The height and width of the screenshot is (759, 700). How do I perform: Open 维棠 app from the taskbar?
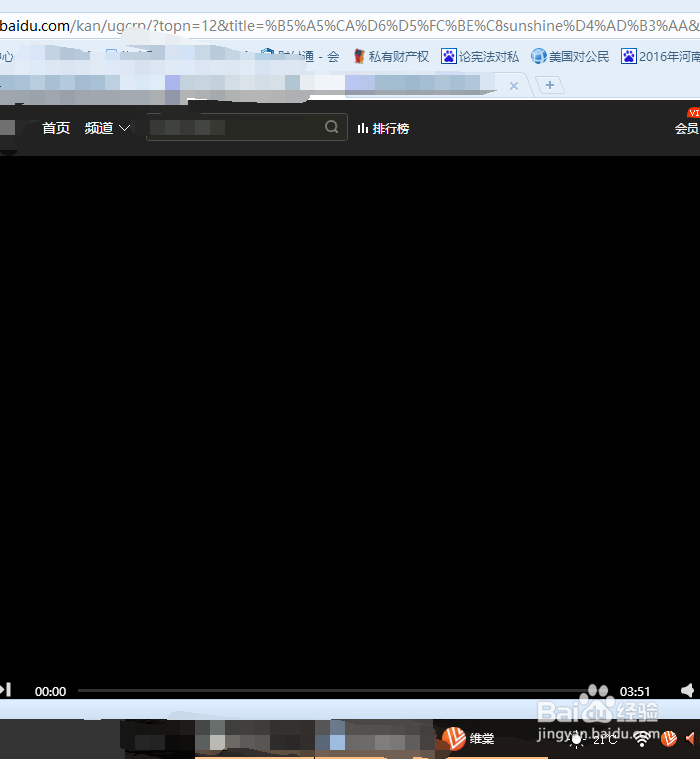click(468, 739)
